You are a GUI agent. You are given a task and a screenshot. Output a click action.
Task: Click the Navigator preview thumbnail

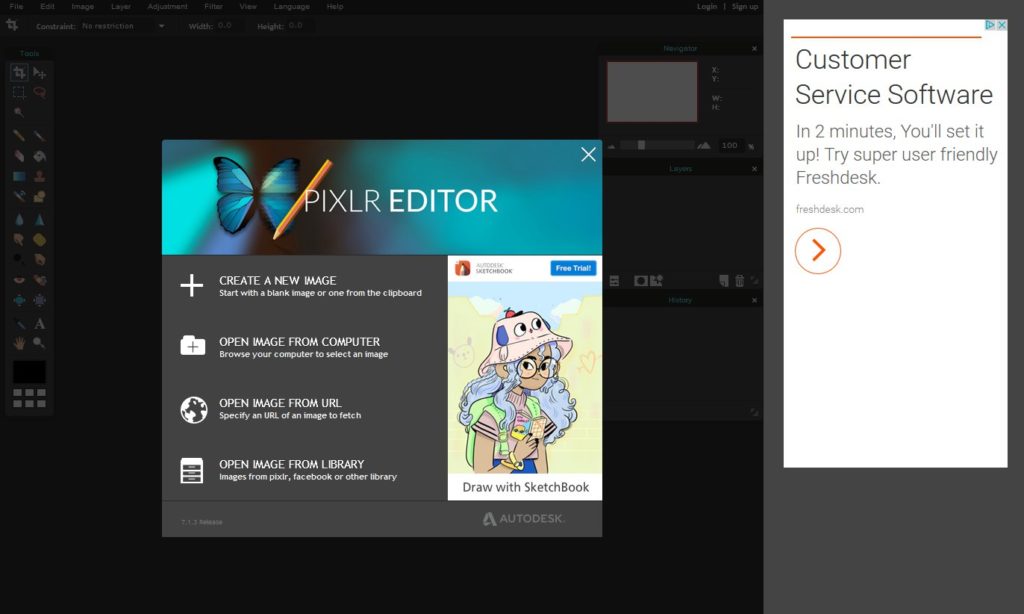point(652,91)
